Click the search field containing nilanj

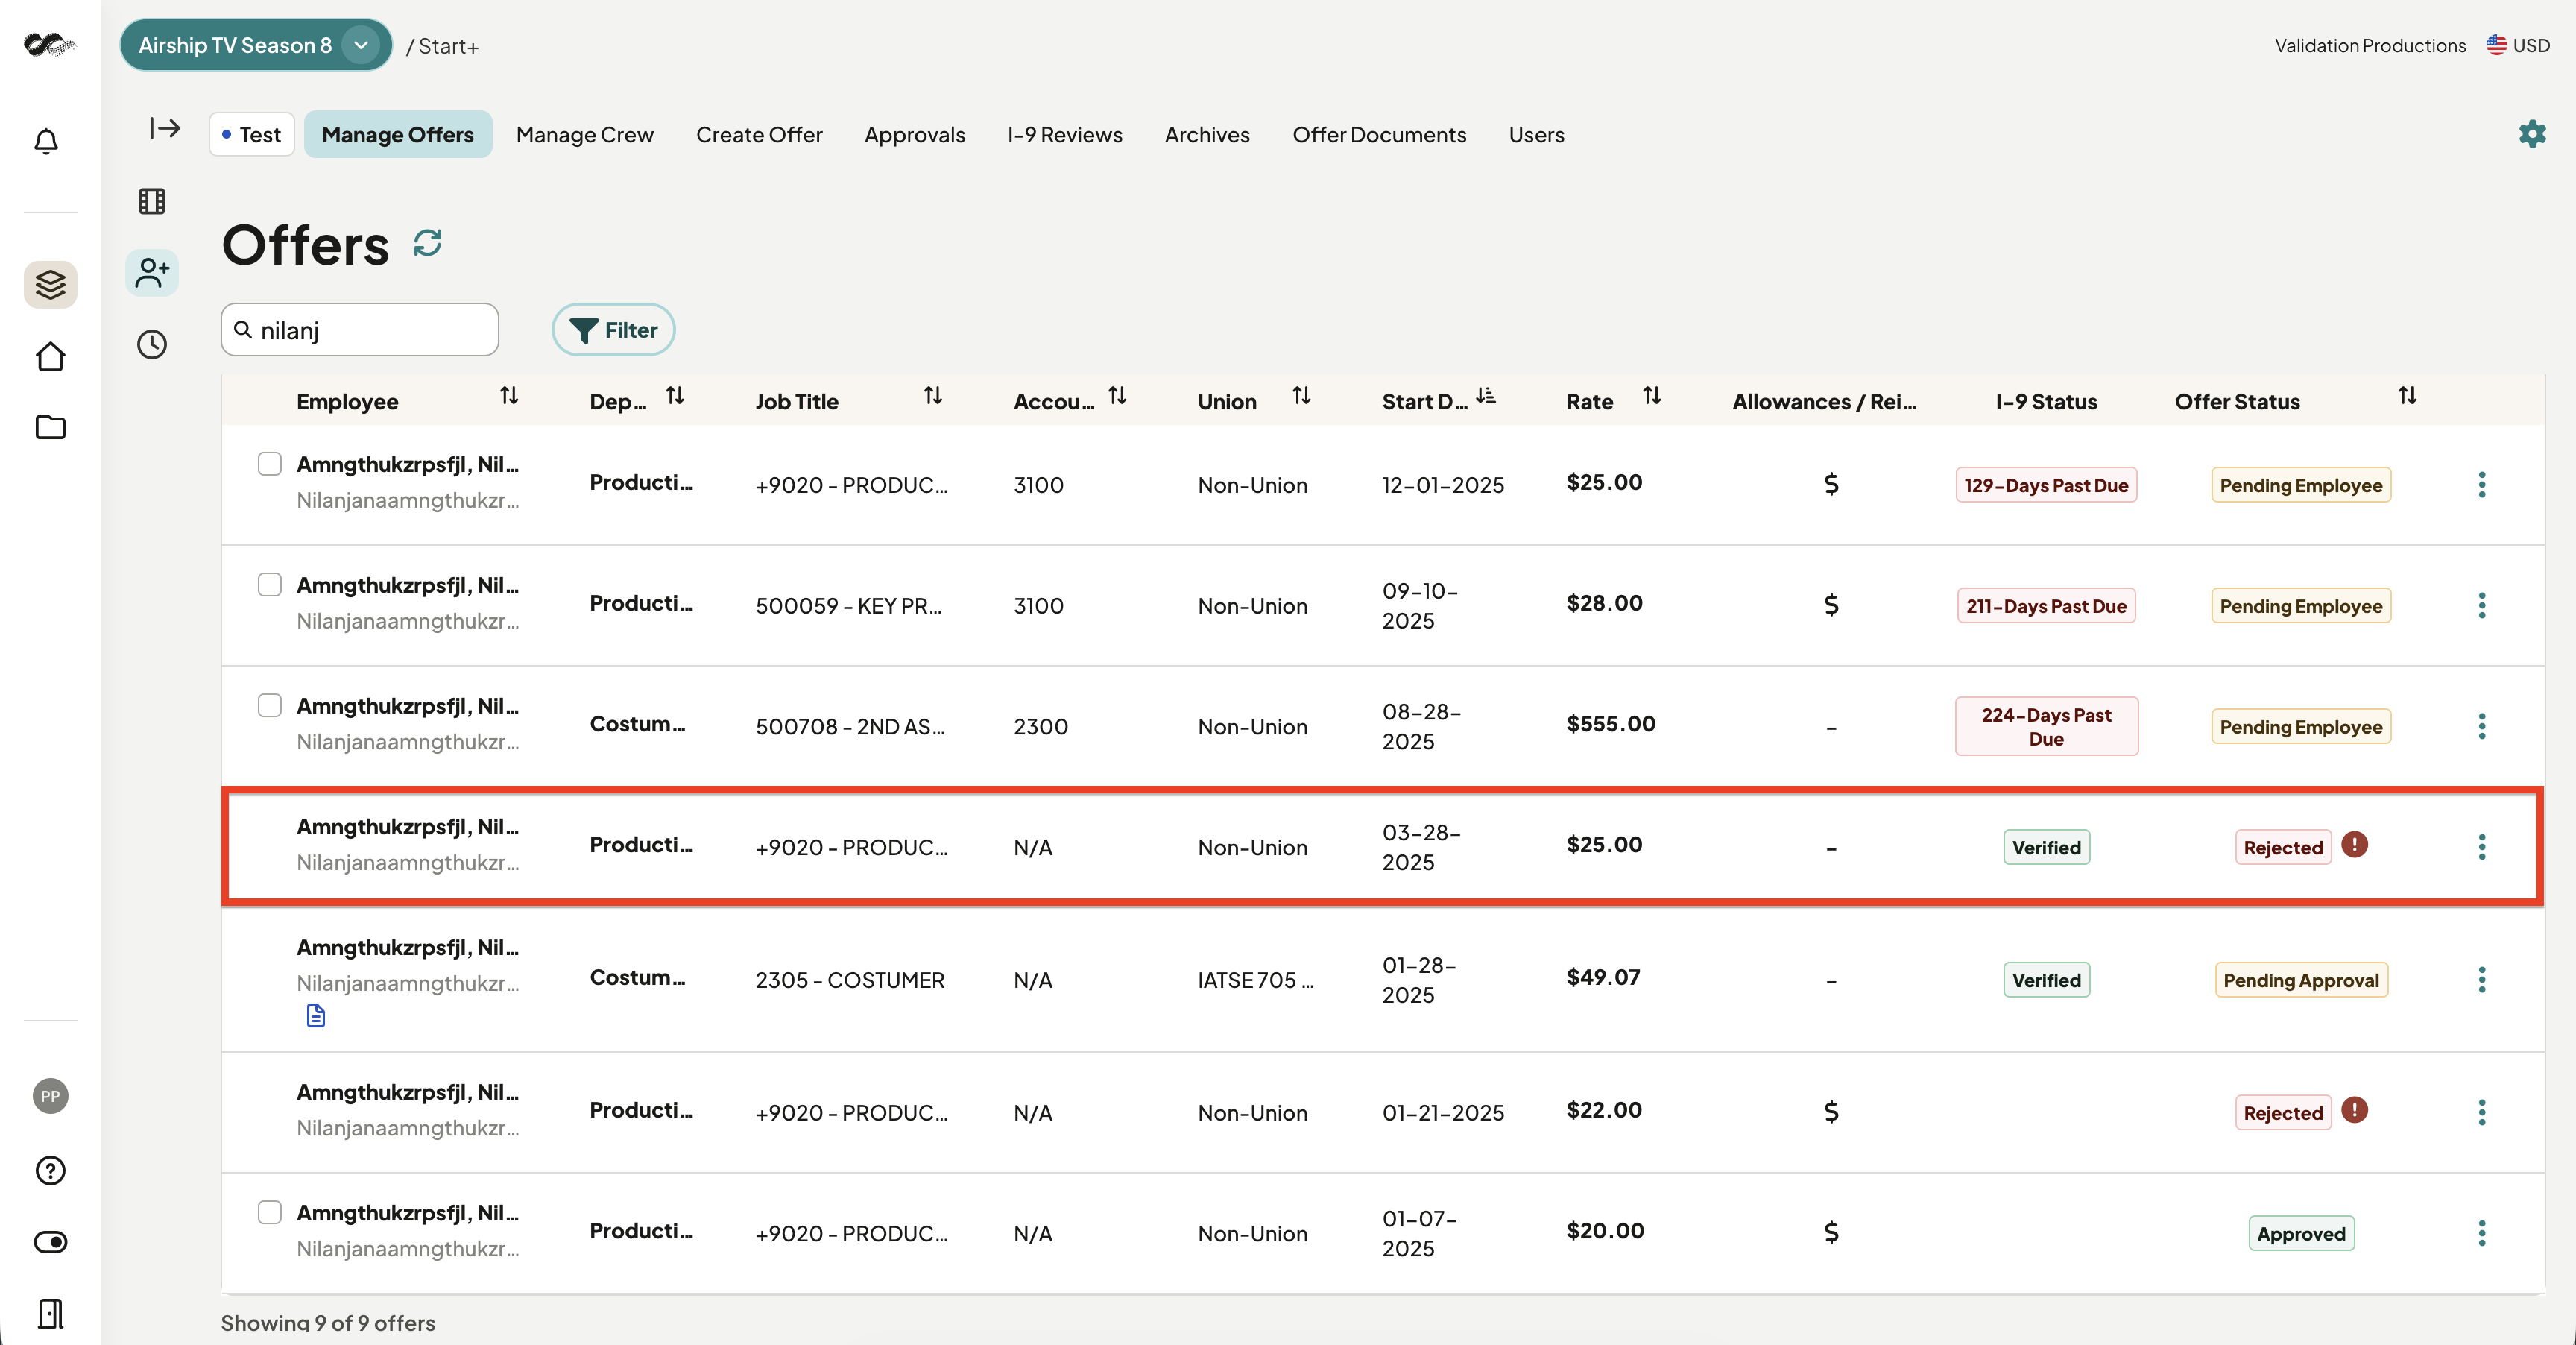[x=360, y=330]
